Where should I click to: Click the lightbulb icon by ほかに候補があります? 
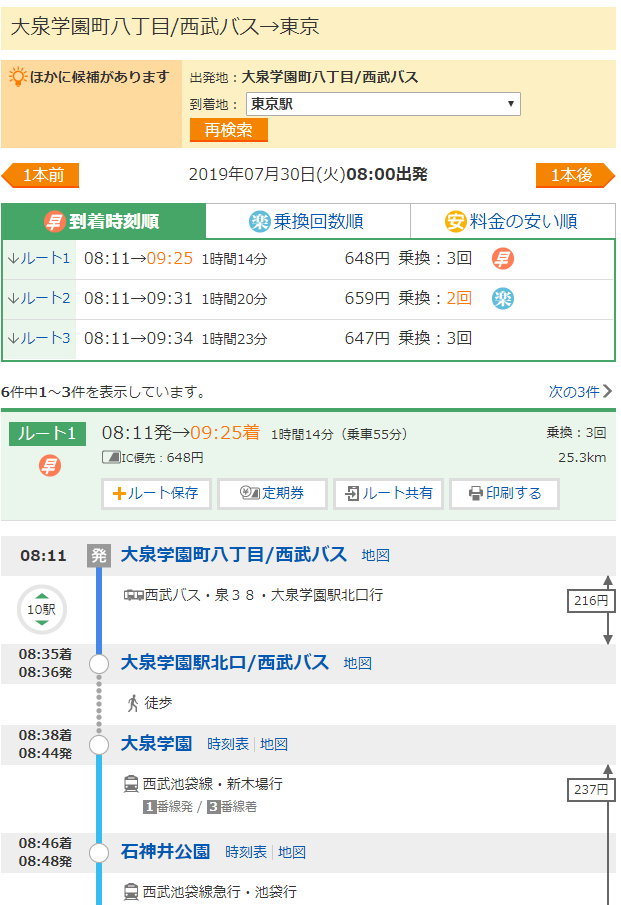click(18, 76)
